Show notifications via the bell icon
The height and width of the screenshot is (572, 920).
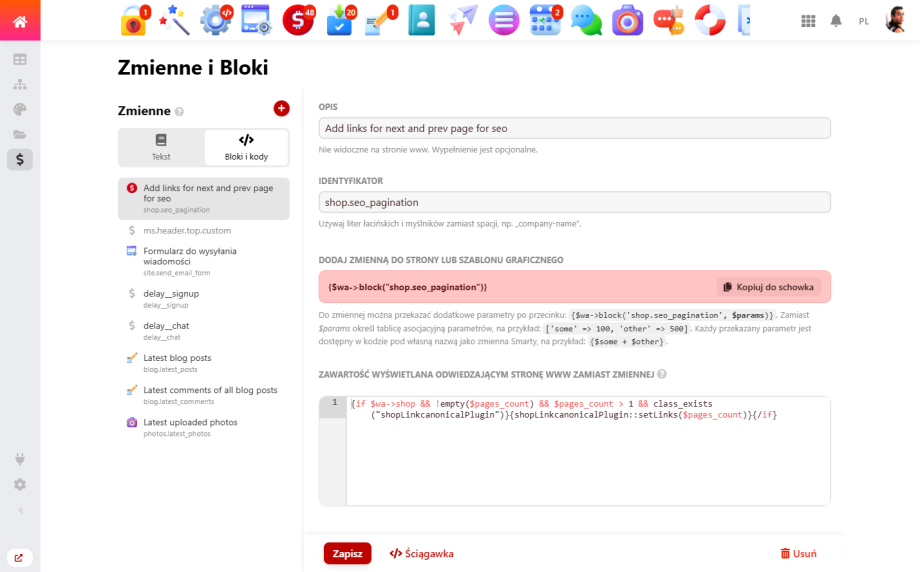point(836,21)
